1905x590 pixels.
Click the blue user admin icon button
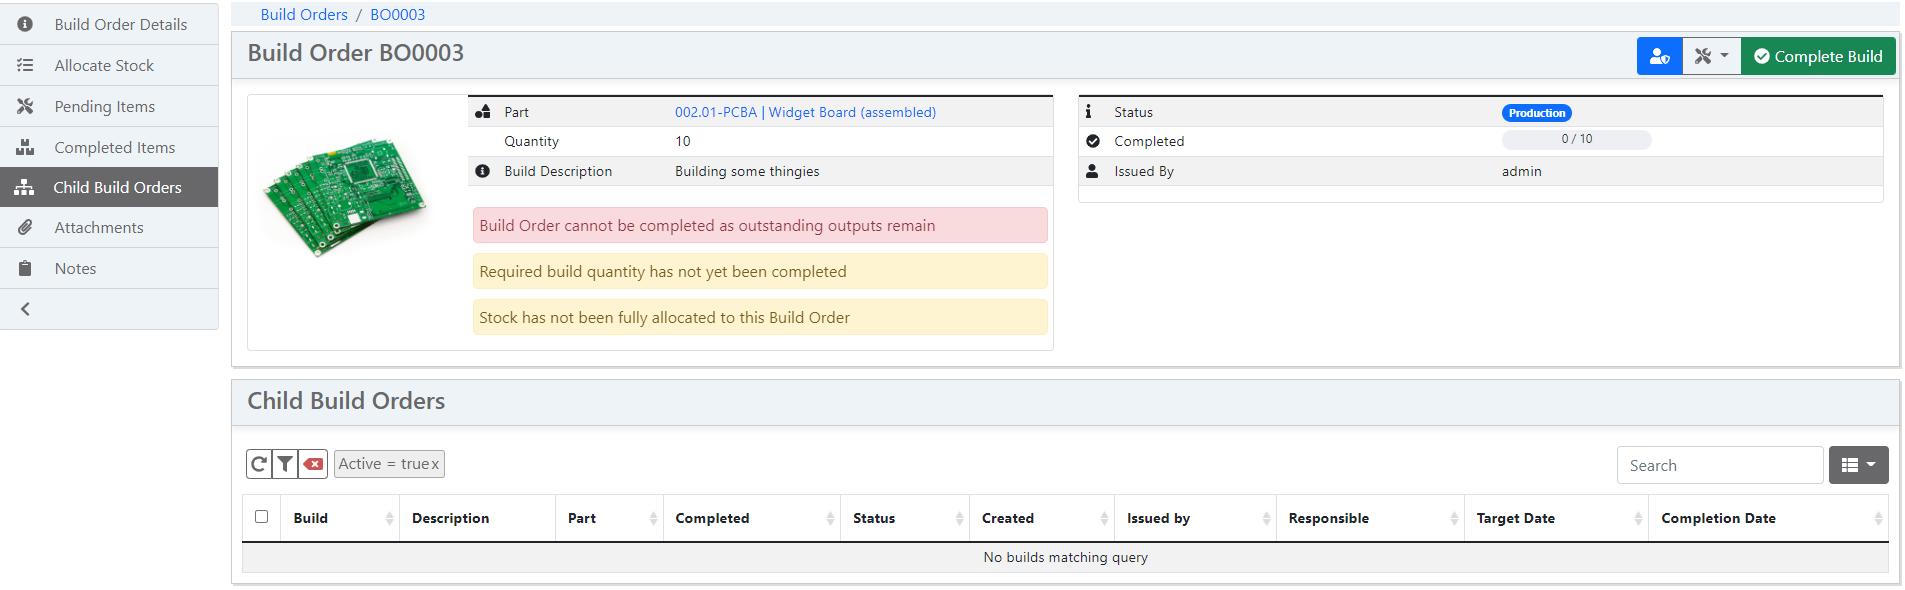click(x=1659, y=57)
